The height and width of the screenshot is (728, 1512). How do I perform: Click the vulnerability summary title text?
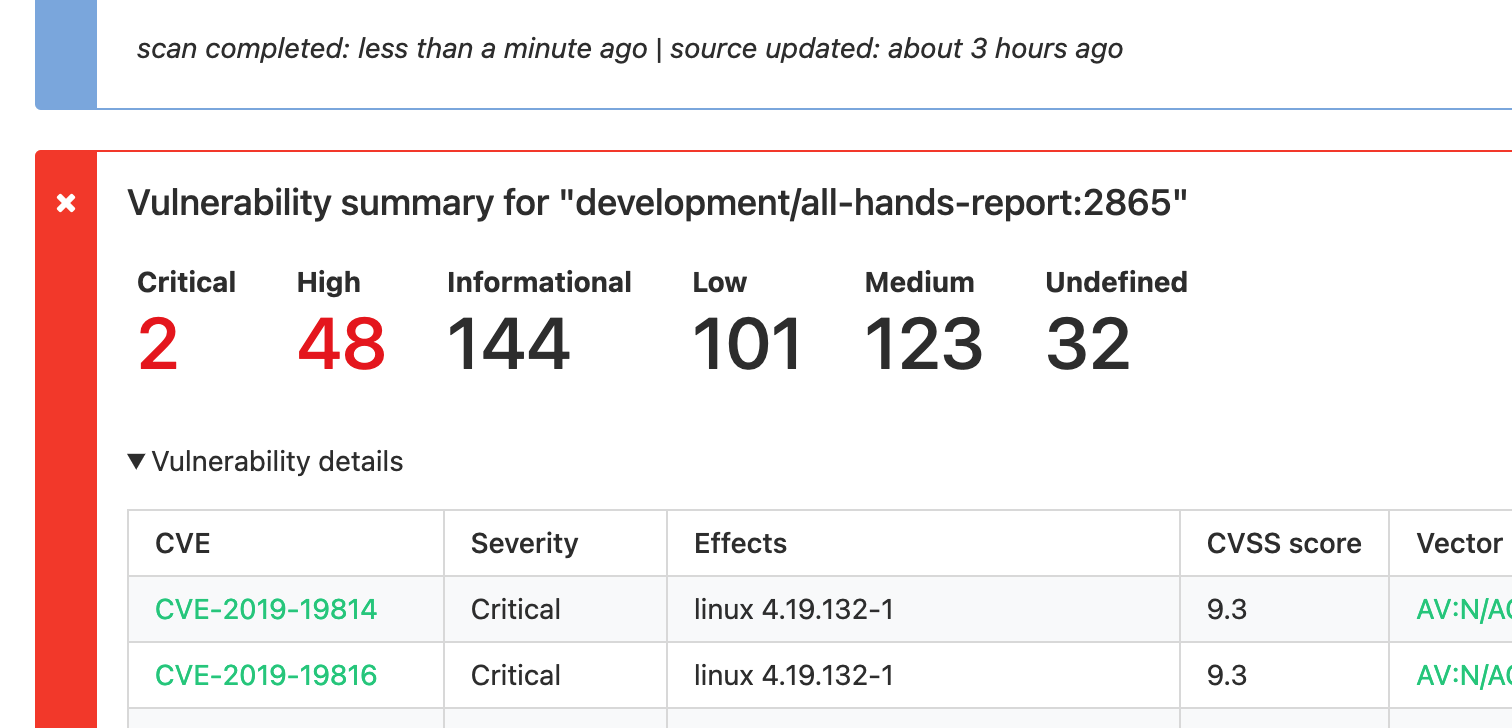click(x=657, y=203)
